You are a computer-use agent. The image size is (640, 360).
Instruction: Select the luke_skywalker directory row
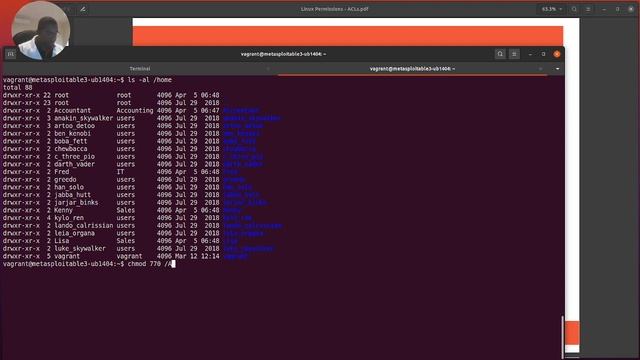[x=139, y=249]
